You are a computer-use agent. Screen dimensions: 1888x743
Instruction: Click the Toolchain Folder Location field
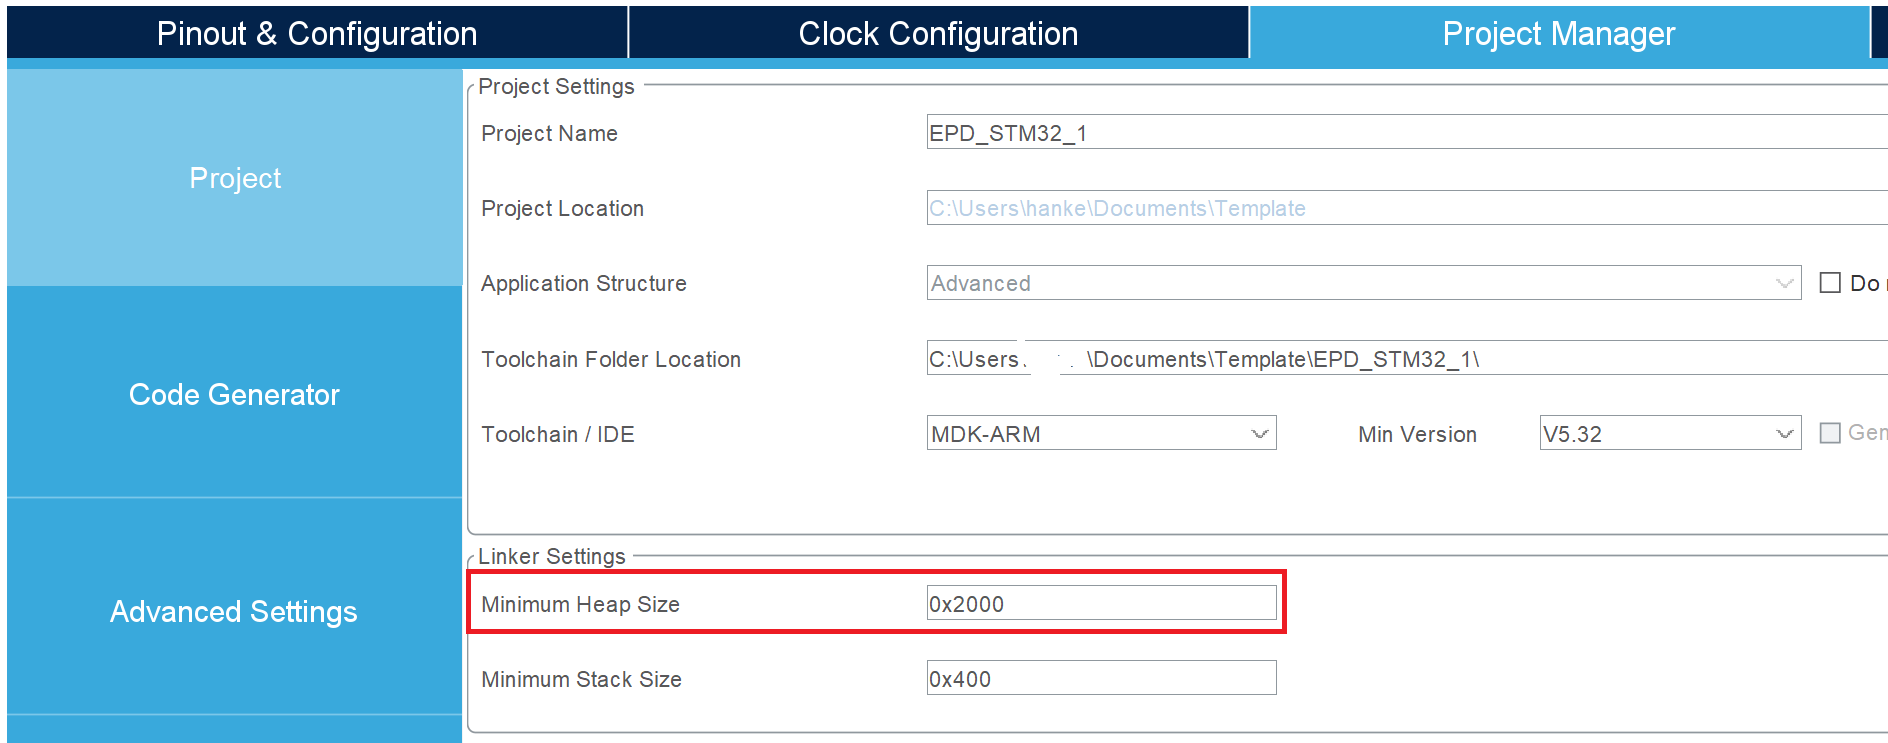click(1400, 359)
